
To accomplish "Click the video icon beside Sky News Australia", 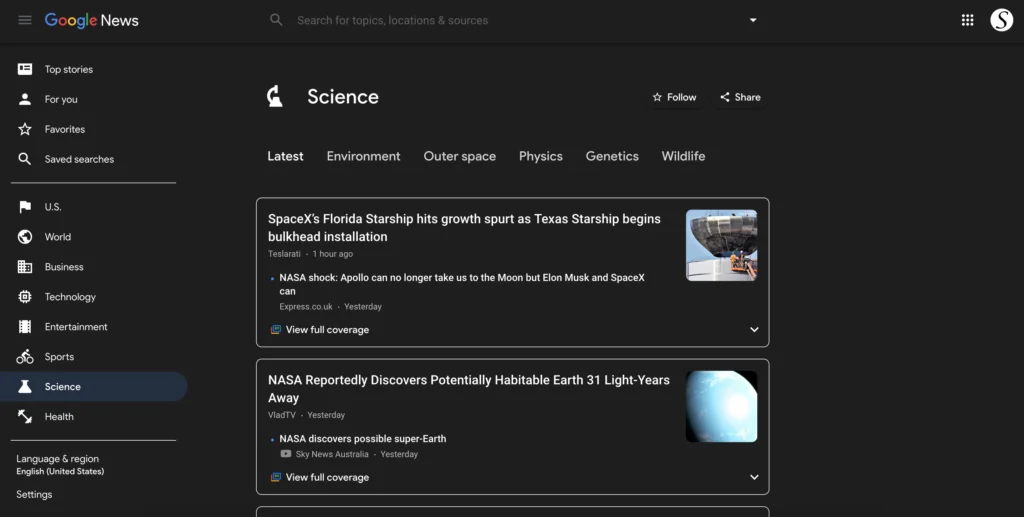I will coord(285,454).
